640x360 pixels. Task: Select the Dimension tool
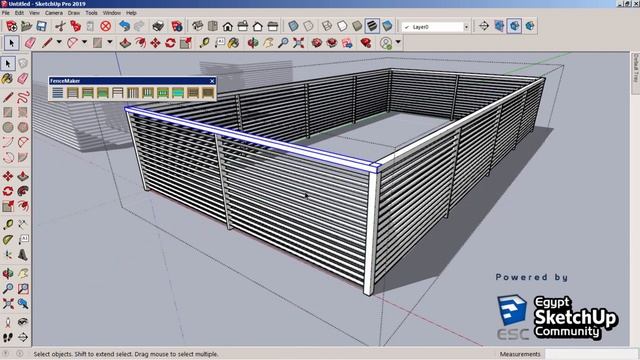pos(23,224)
